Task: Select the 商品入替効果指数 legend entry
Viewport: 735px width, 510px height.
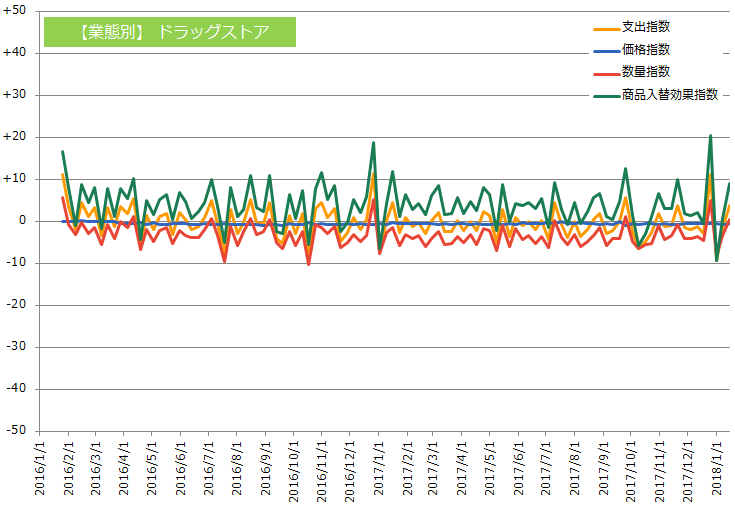Action: 656,95
